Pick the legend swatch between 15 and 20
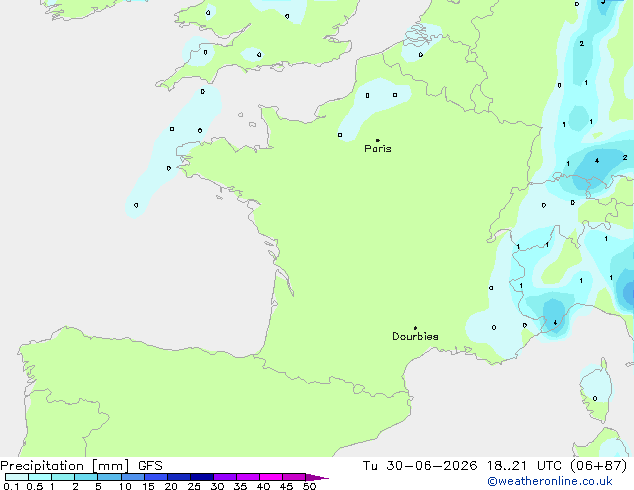 tap(156, 477)
